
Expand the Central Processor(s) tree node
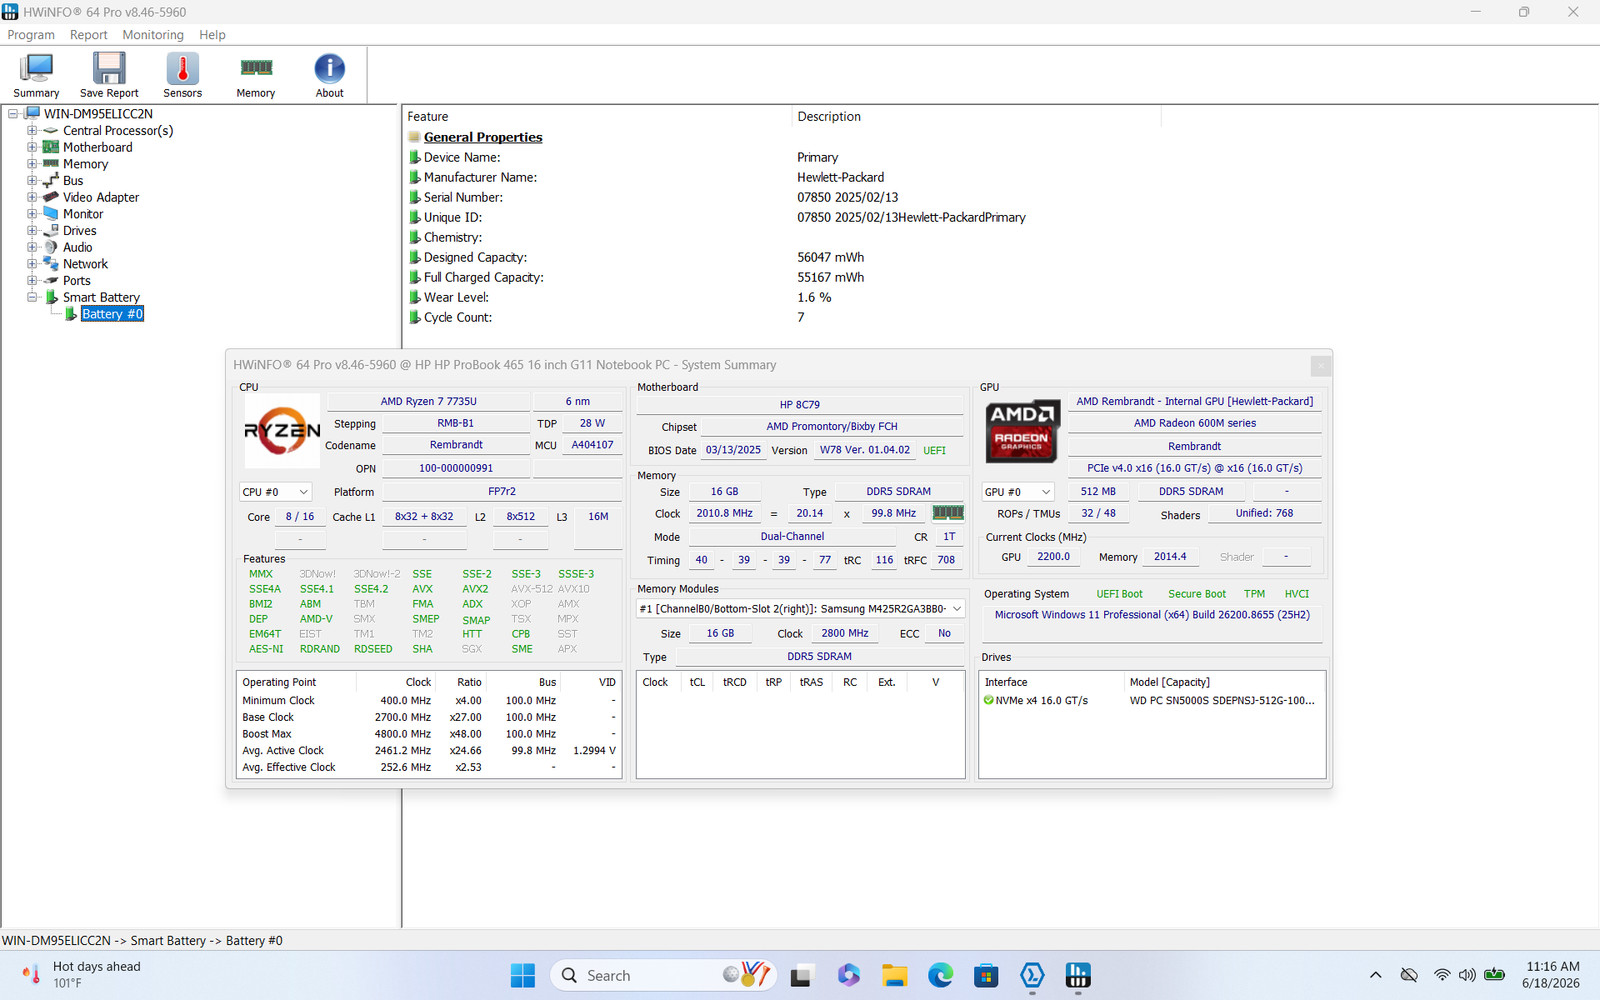[x=32, y=131]
